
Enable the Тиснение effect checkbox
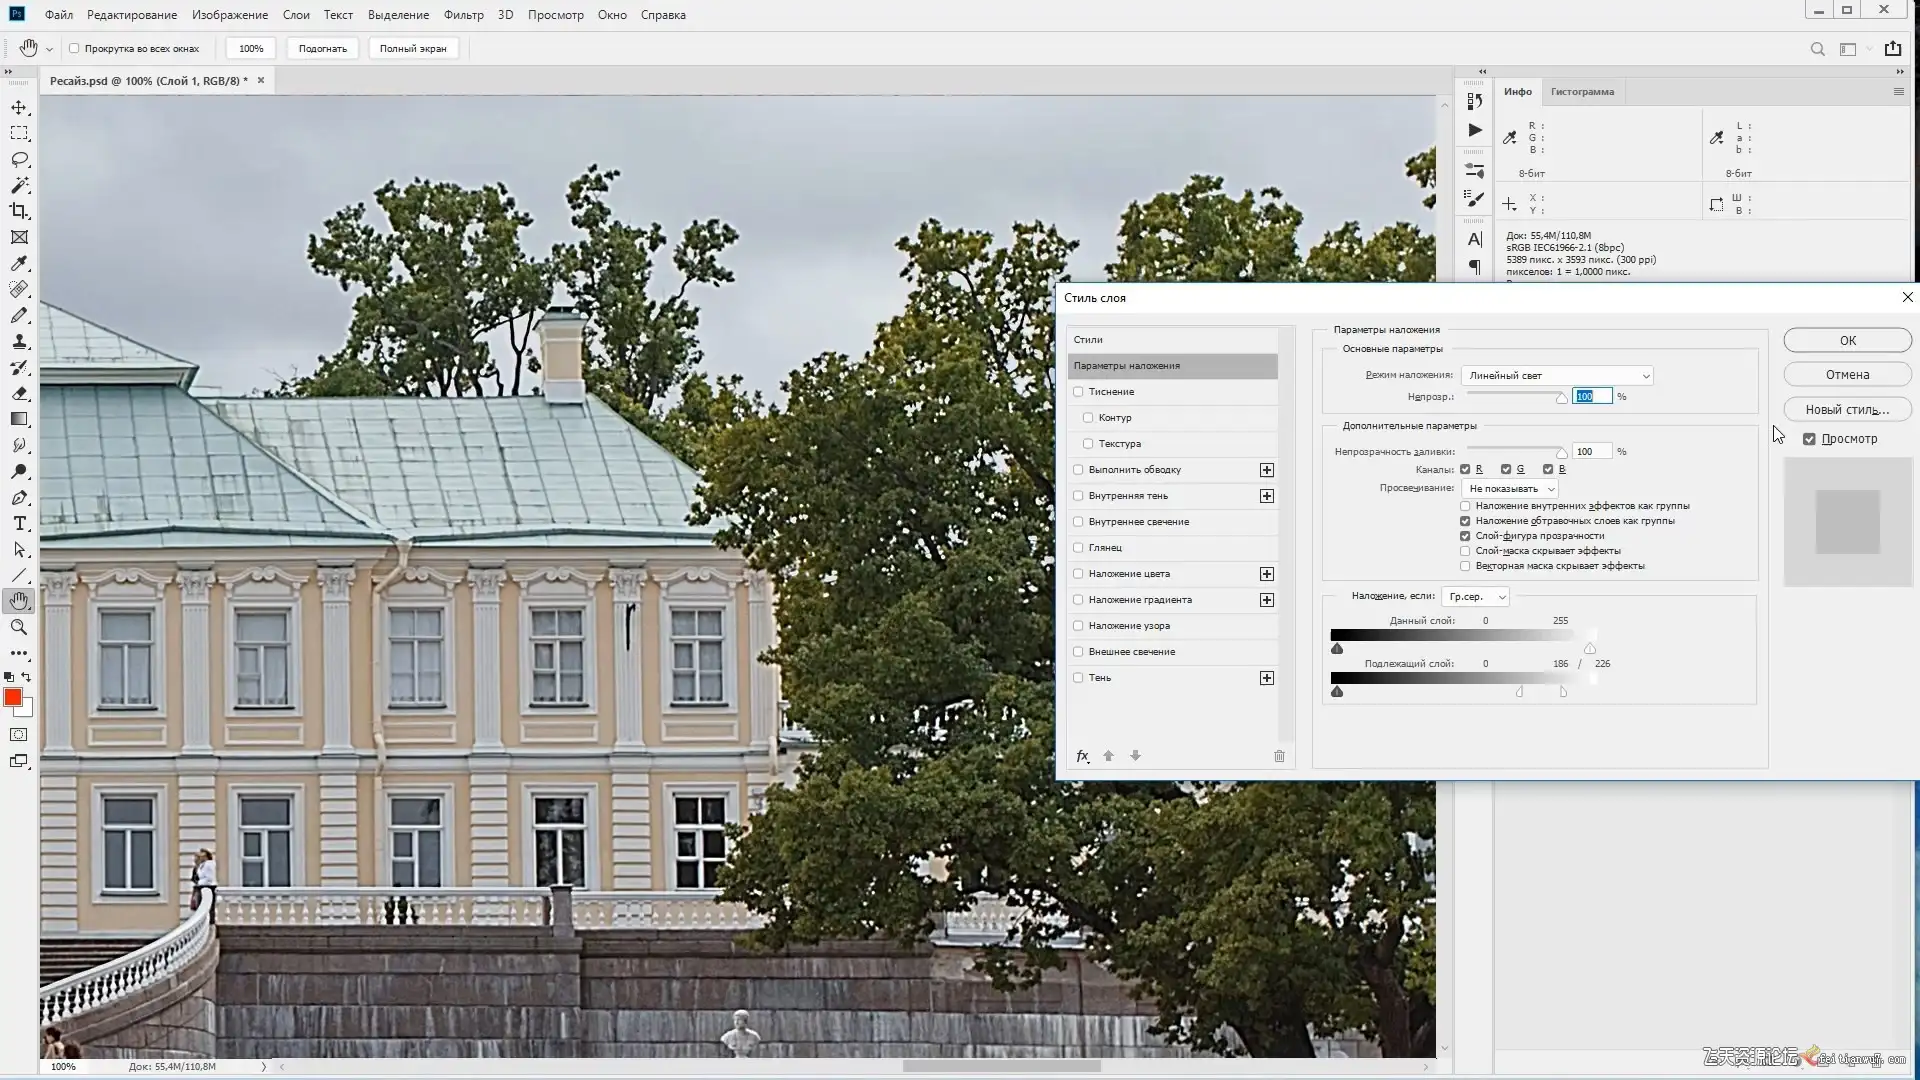[x=1078, y=392]
